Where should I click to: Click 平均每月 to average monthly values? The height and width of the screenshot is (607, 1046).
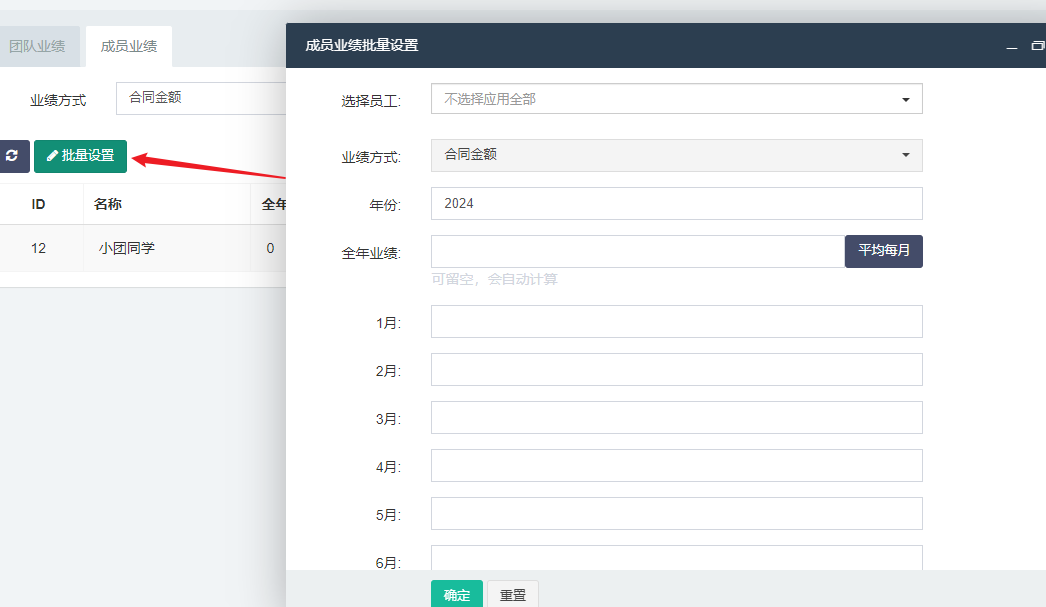[x=883, y=251]
